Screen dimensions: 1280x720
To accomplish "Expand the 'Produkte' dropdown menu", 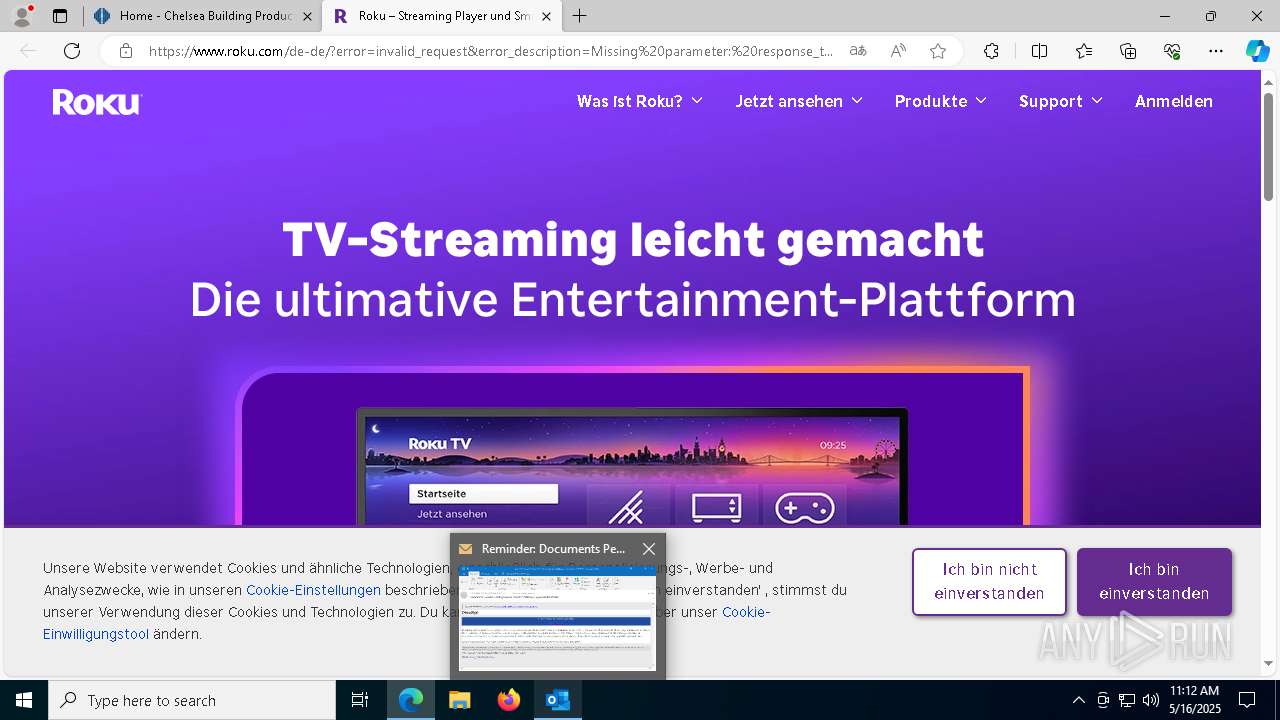I will click(941, 101).
